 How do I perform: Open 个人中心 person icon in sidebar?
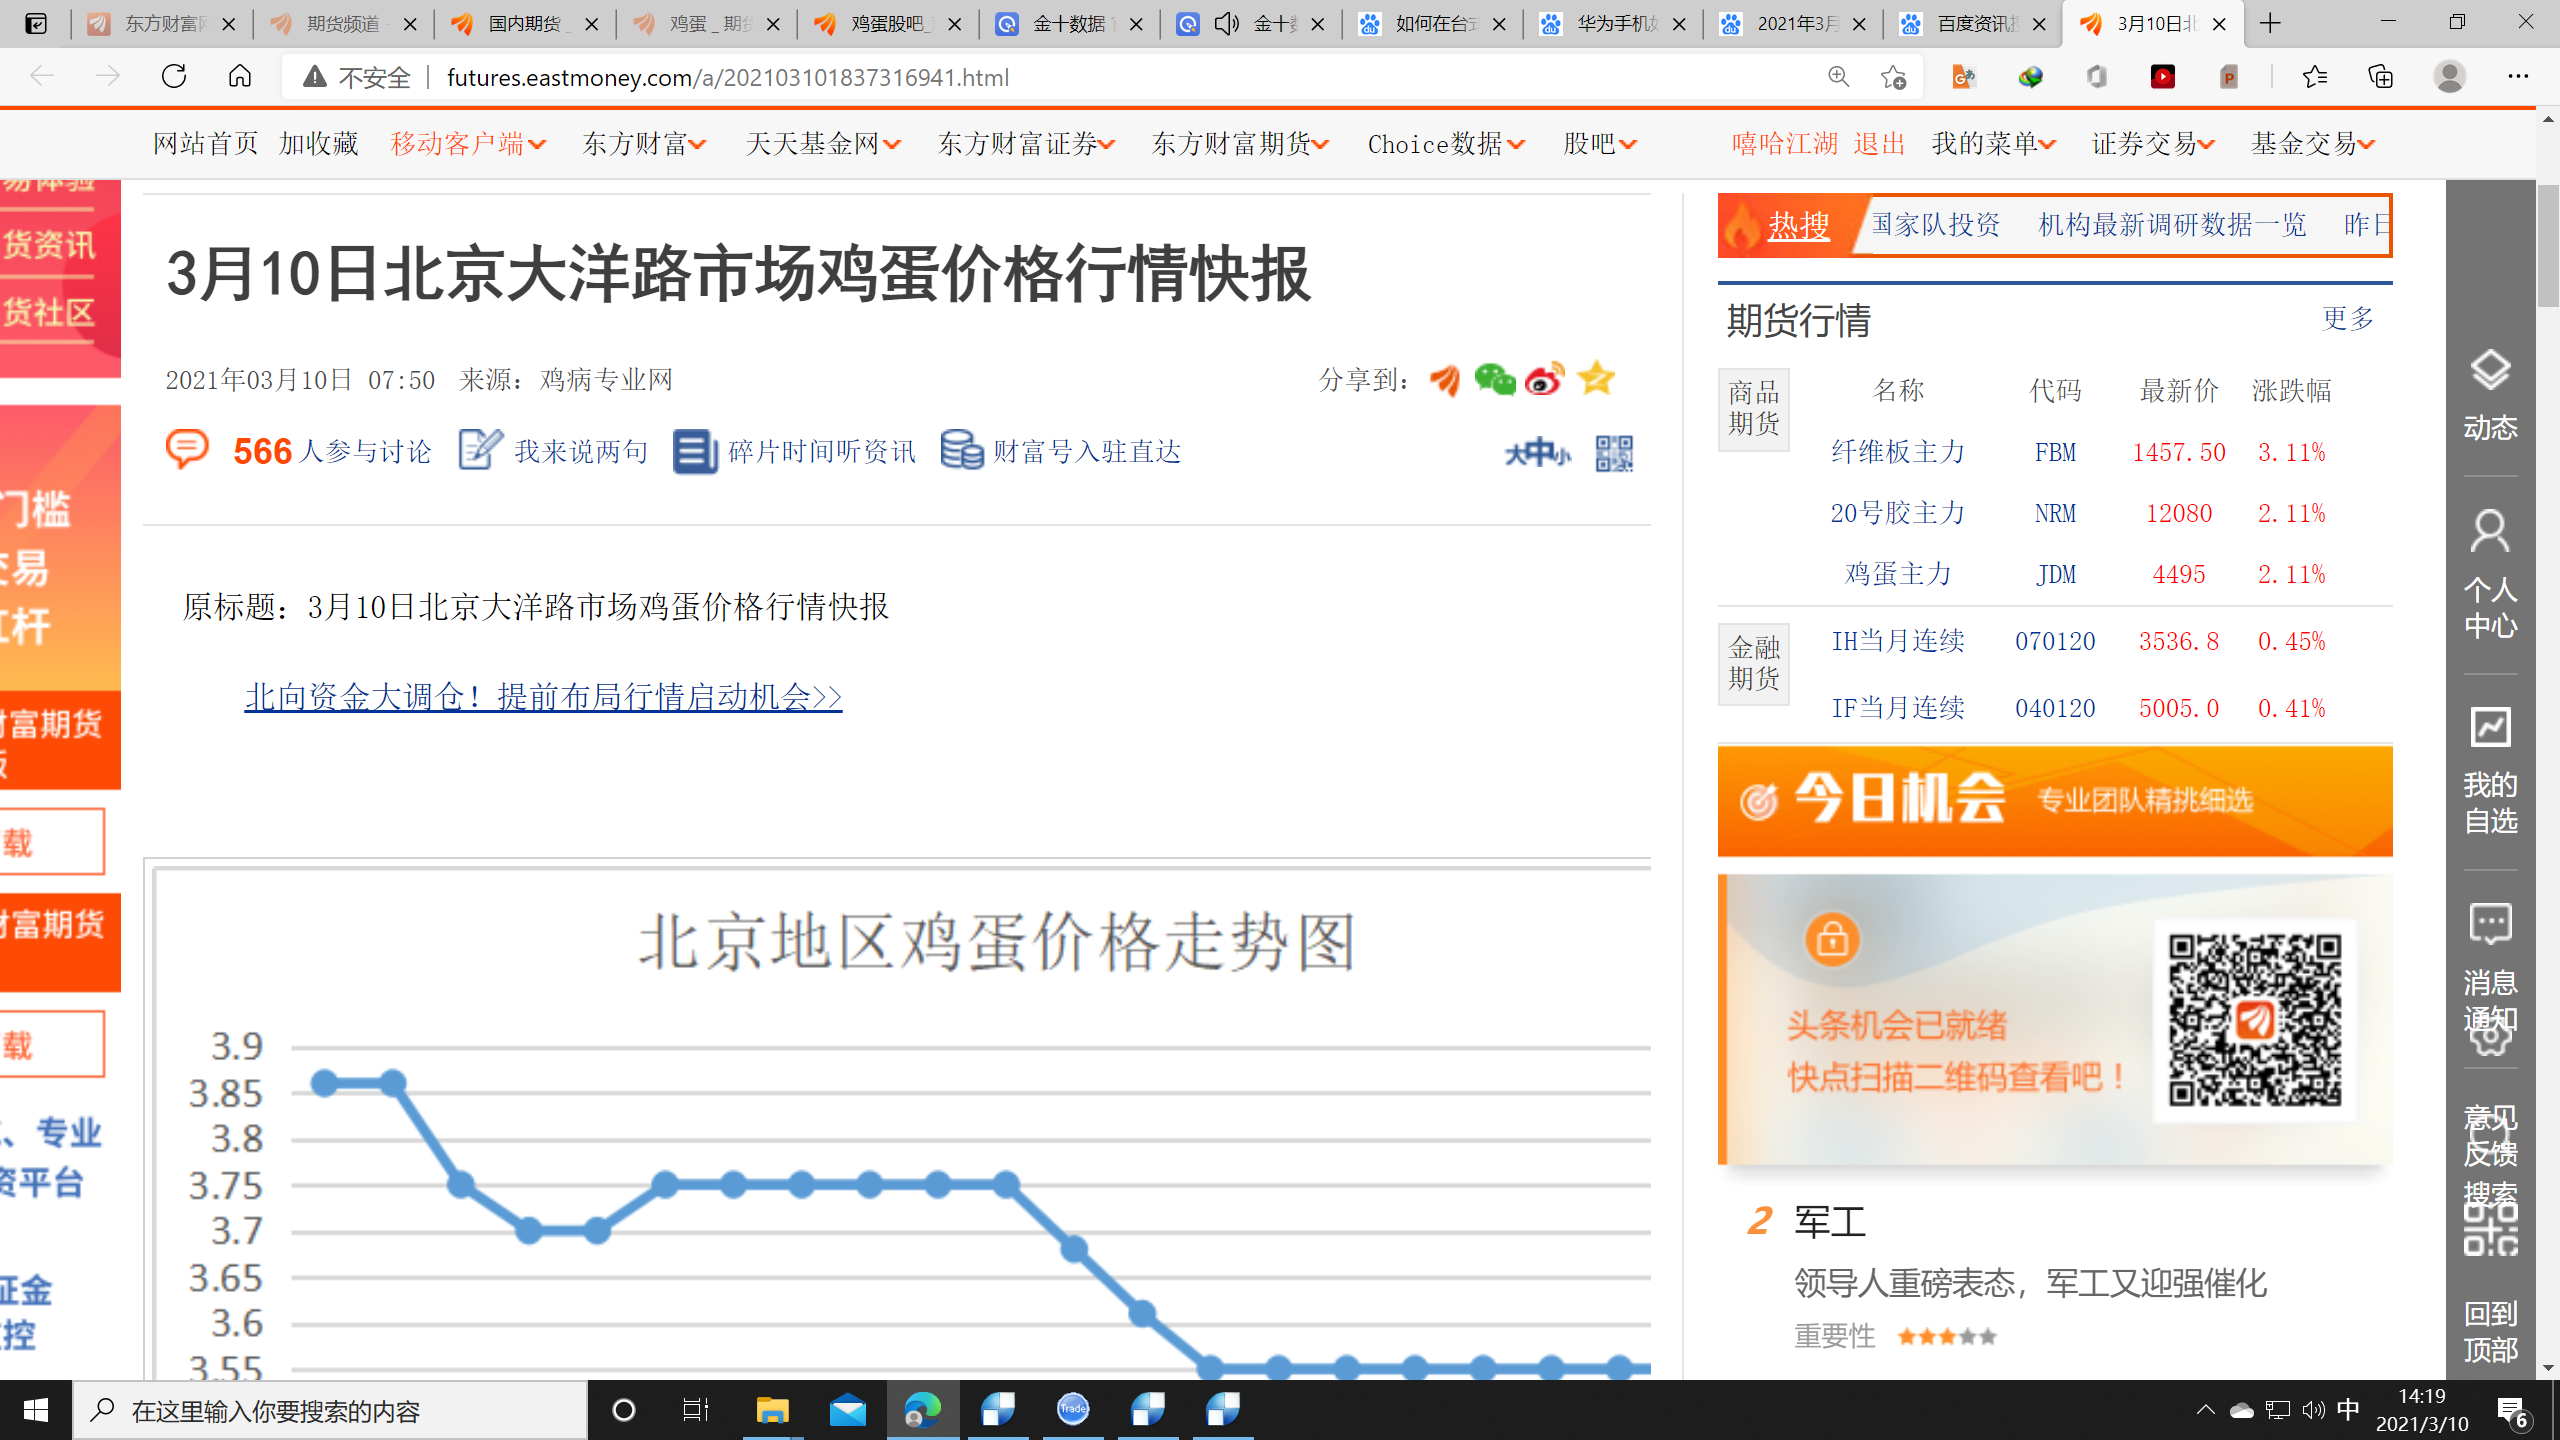pyautogui.click(x=2489, y=532)
